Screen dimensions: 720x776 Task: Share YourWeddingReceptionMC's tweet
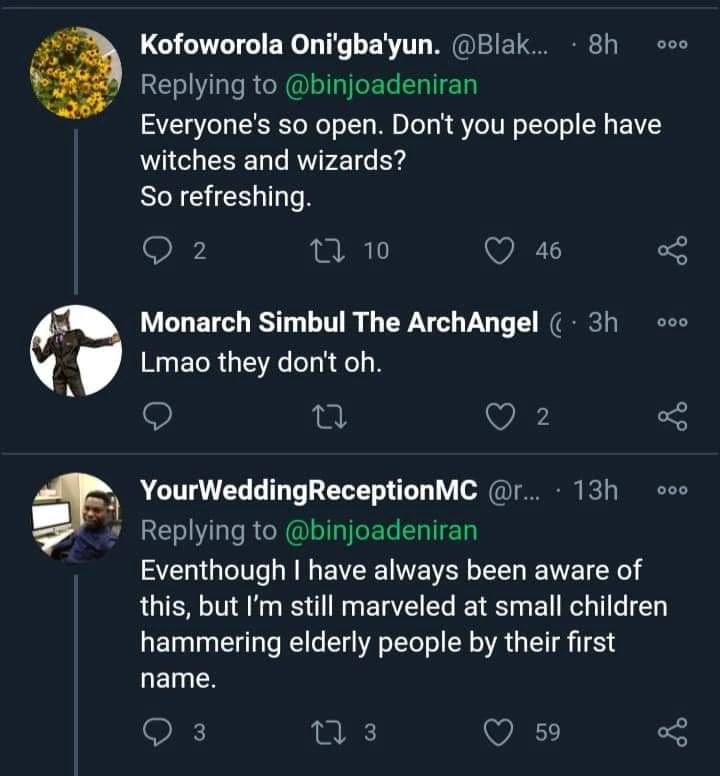pyautogui.click(x=673, y=733)
